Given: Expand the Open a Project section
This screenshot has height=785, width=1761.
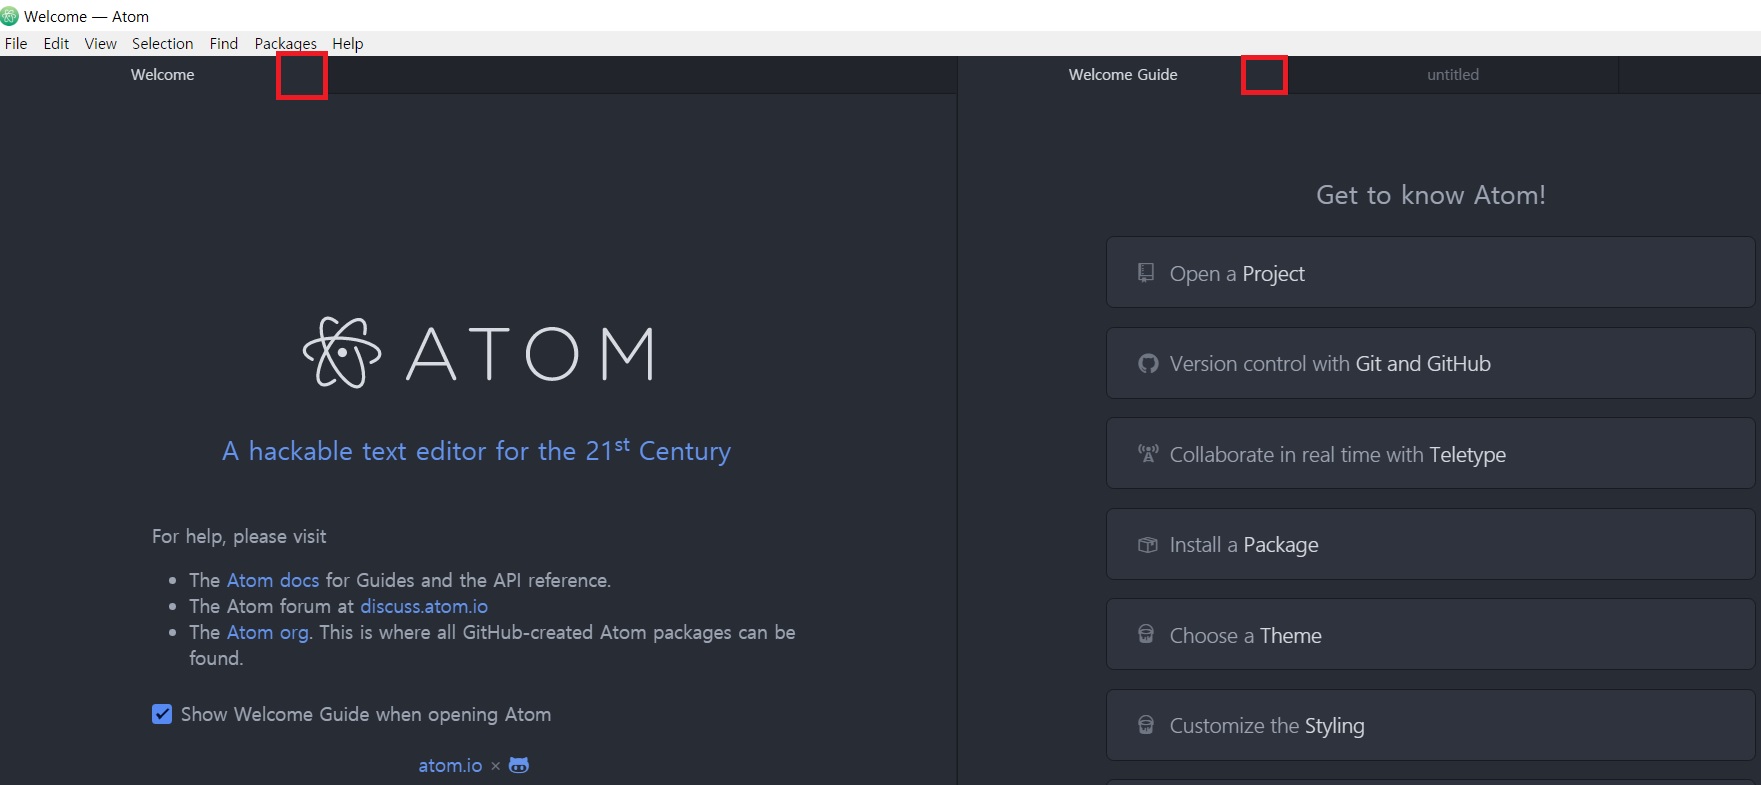Looking at the screenshot, I should click(1431, 272).
